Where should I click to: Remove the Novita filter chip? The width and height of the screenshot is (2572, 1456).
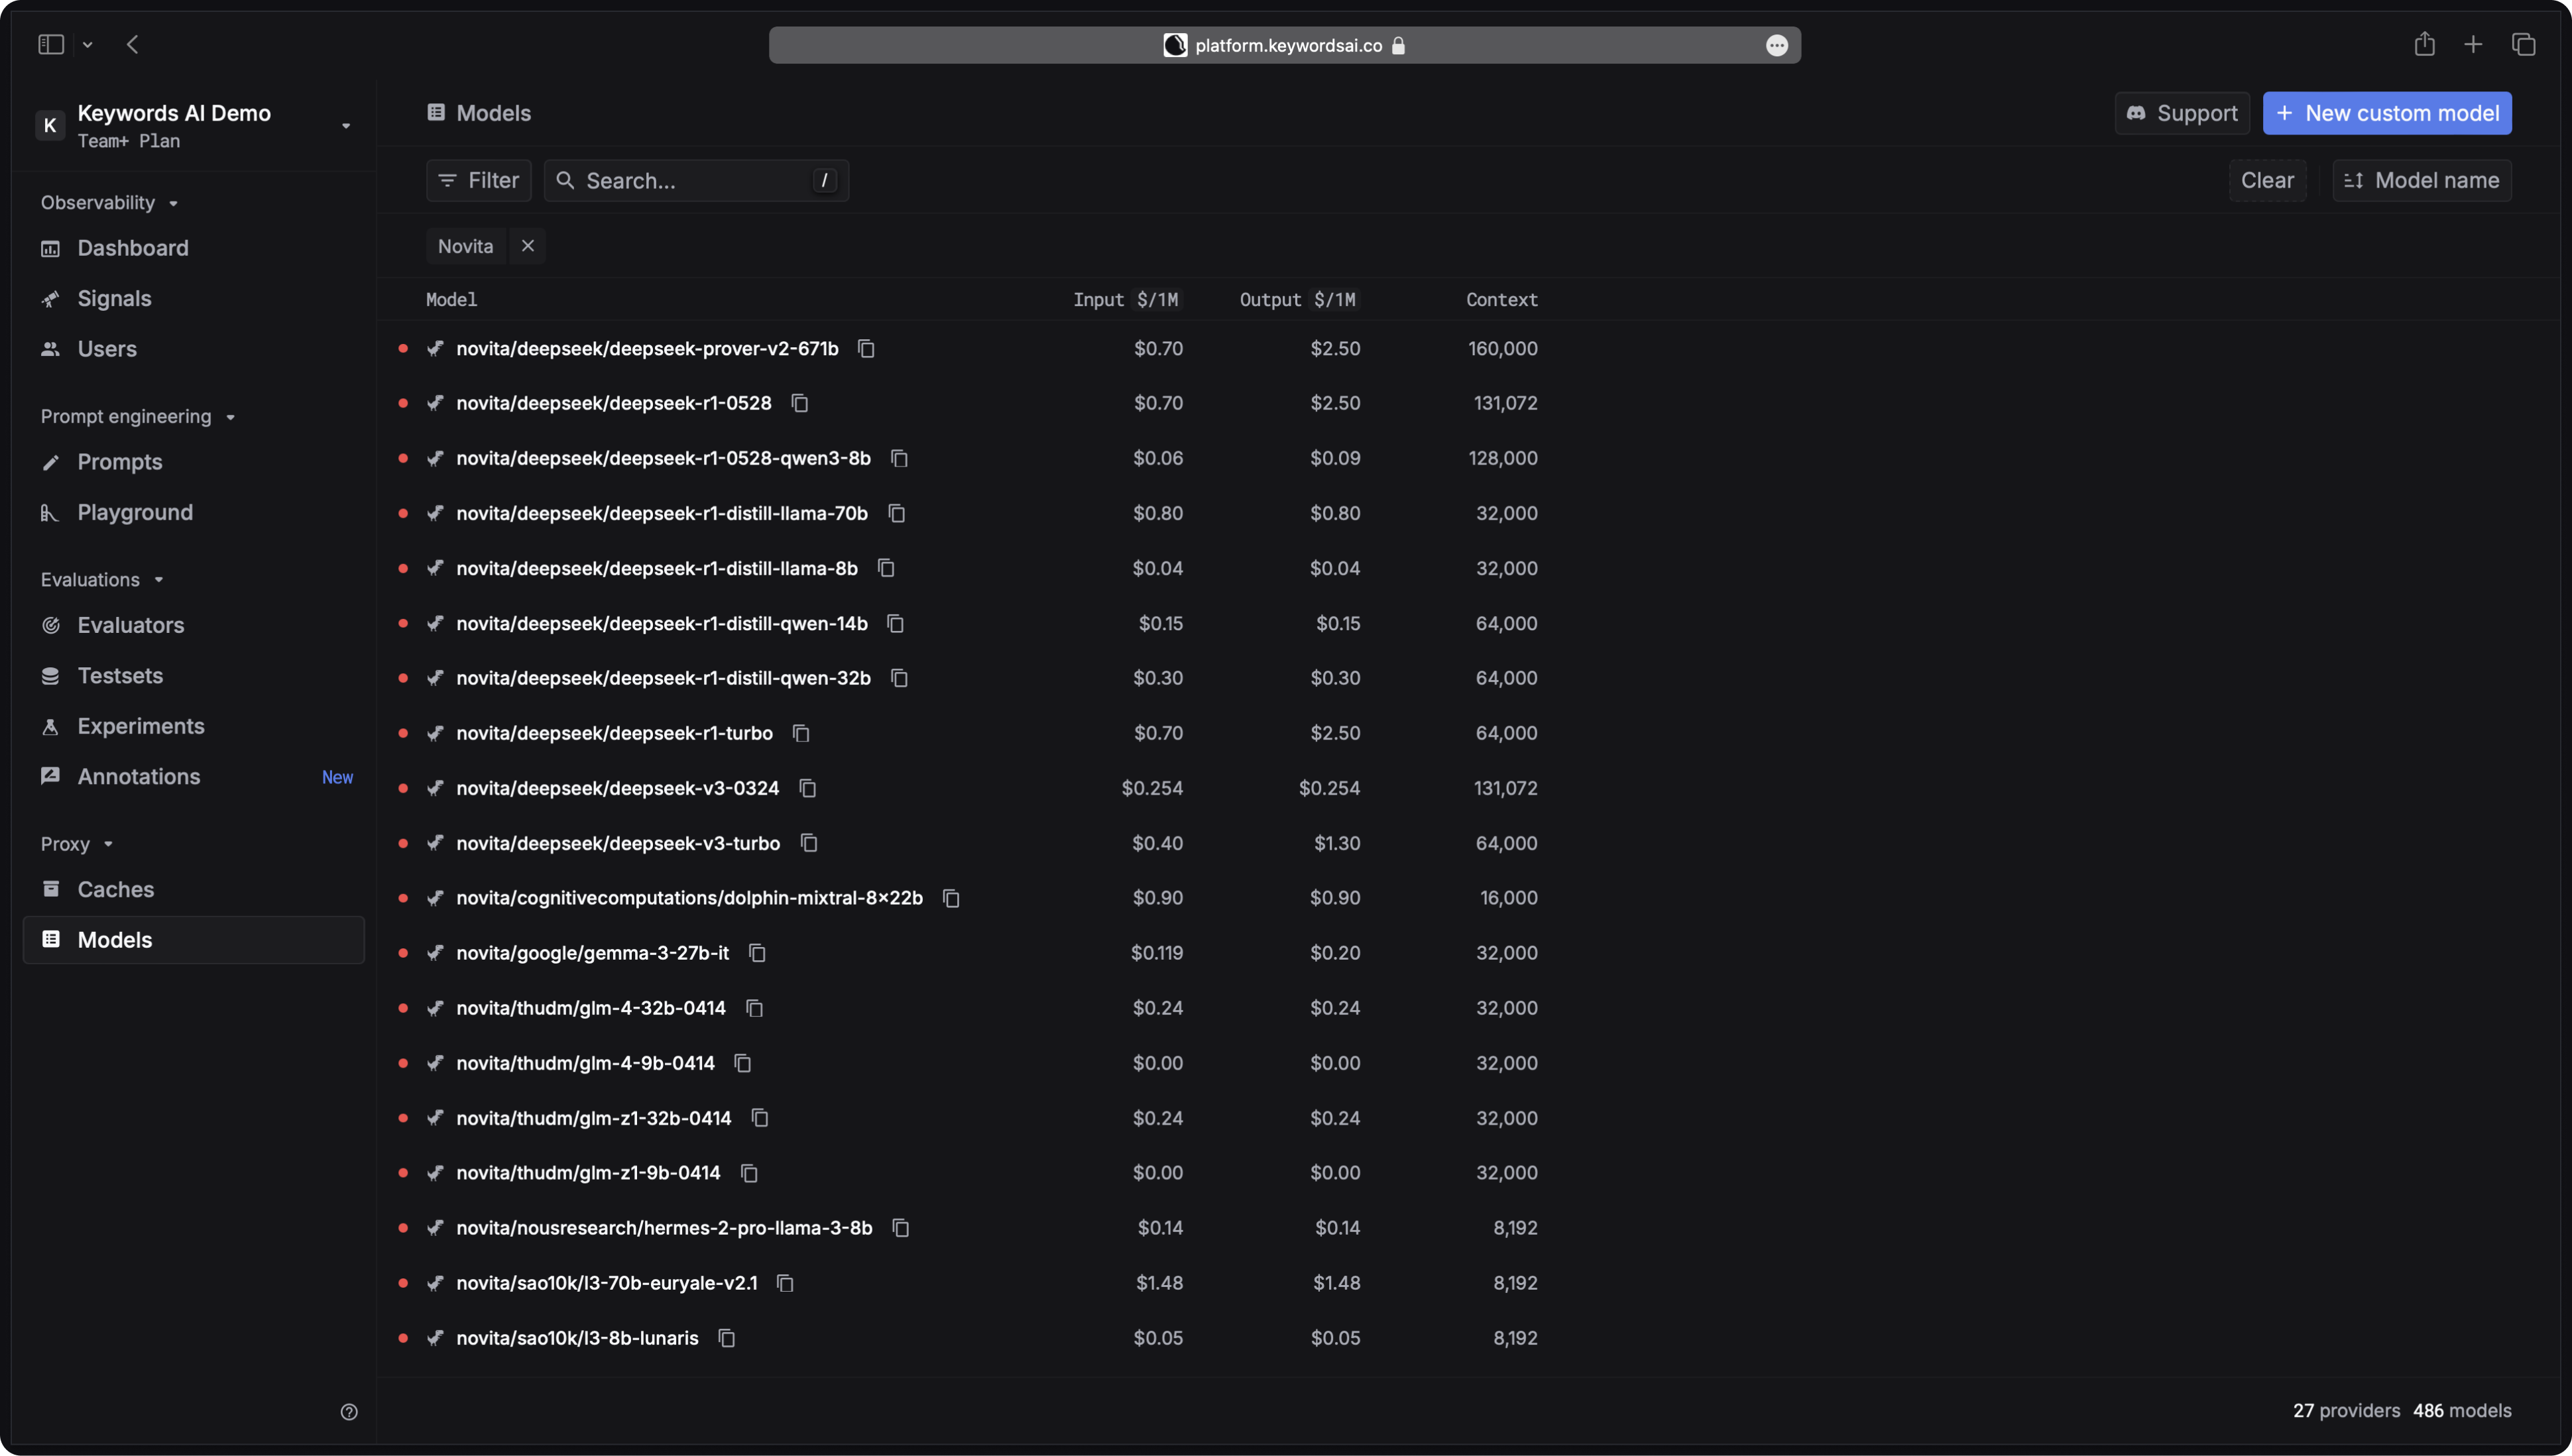click(527, 246)
